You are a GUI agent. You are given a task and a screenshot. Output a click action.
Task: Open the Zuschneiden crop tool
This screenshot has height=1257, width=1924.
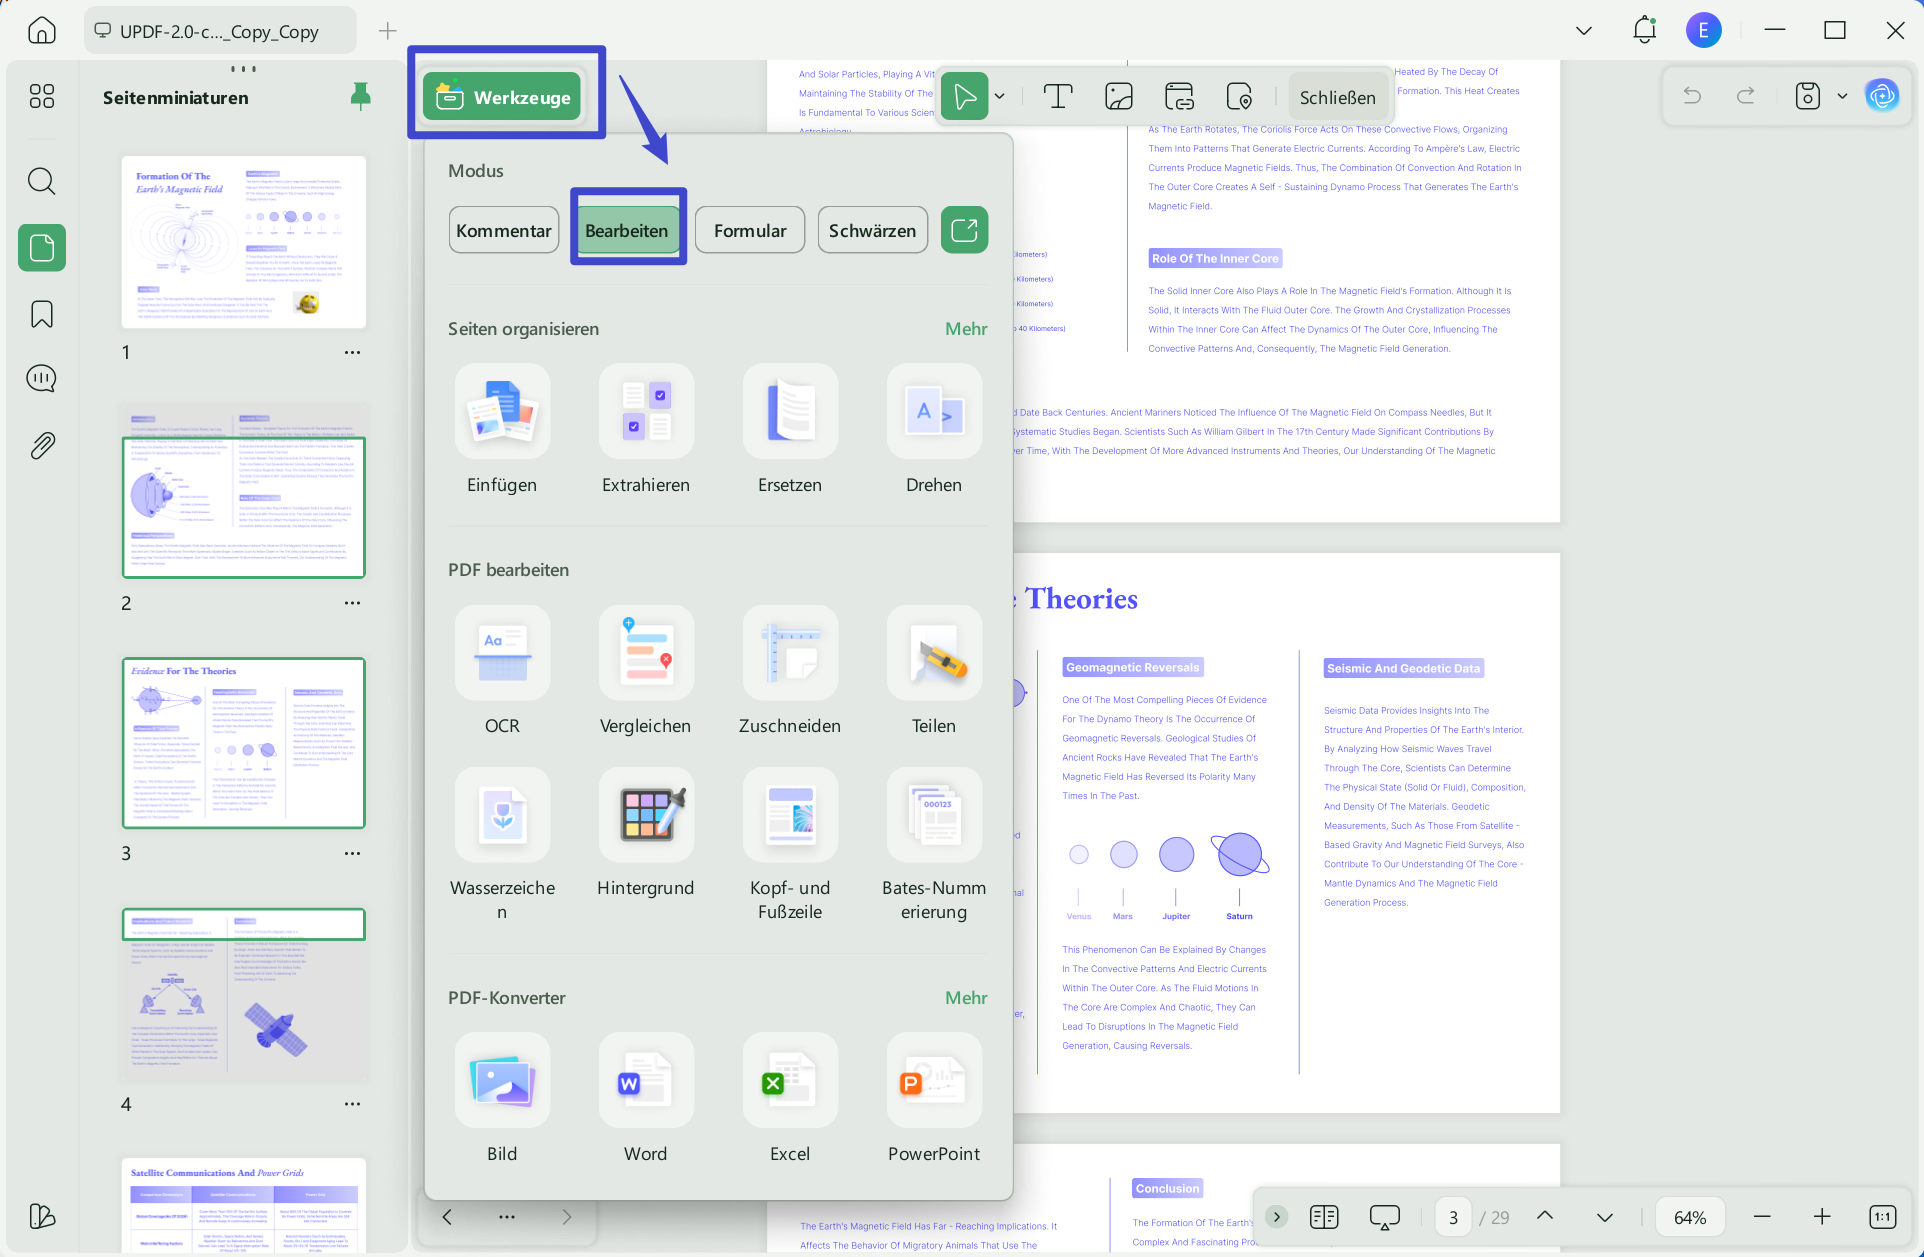tap(790, 653)
